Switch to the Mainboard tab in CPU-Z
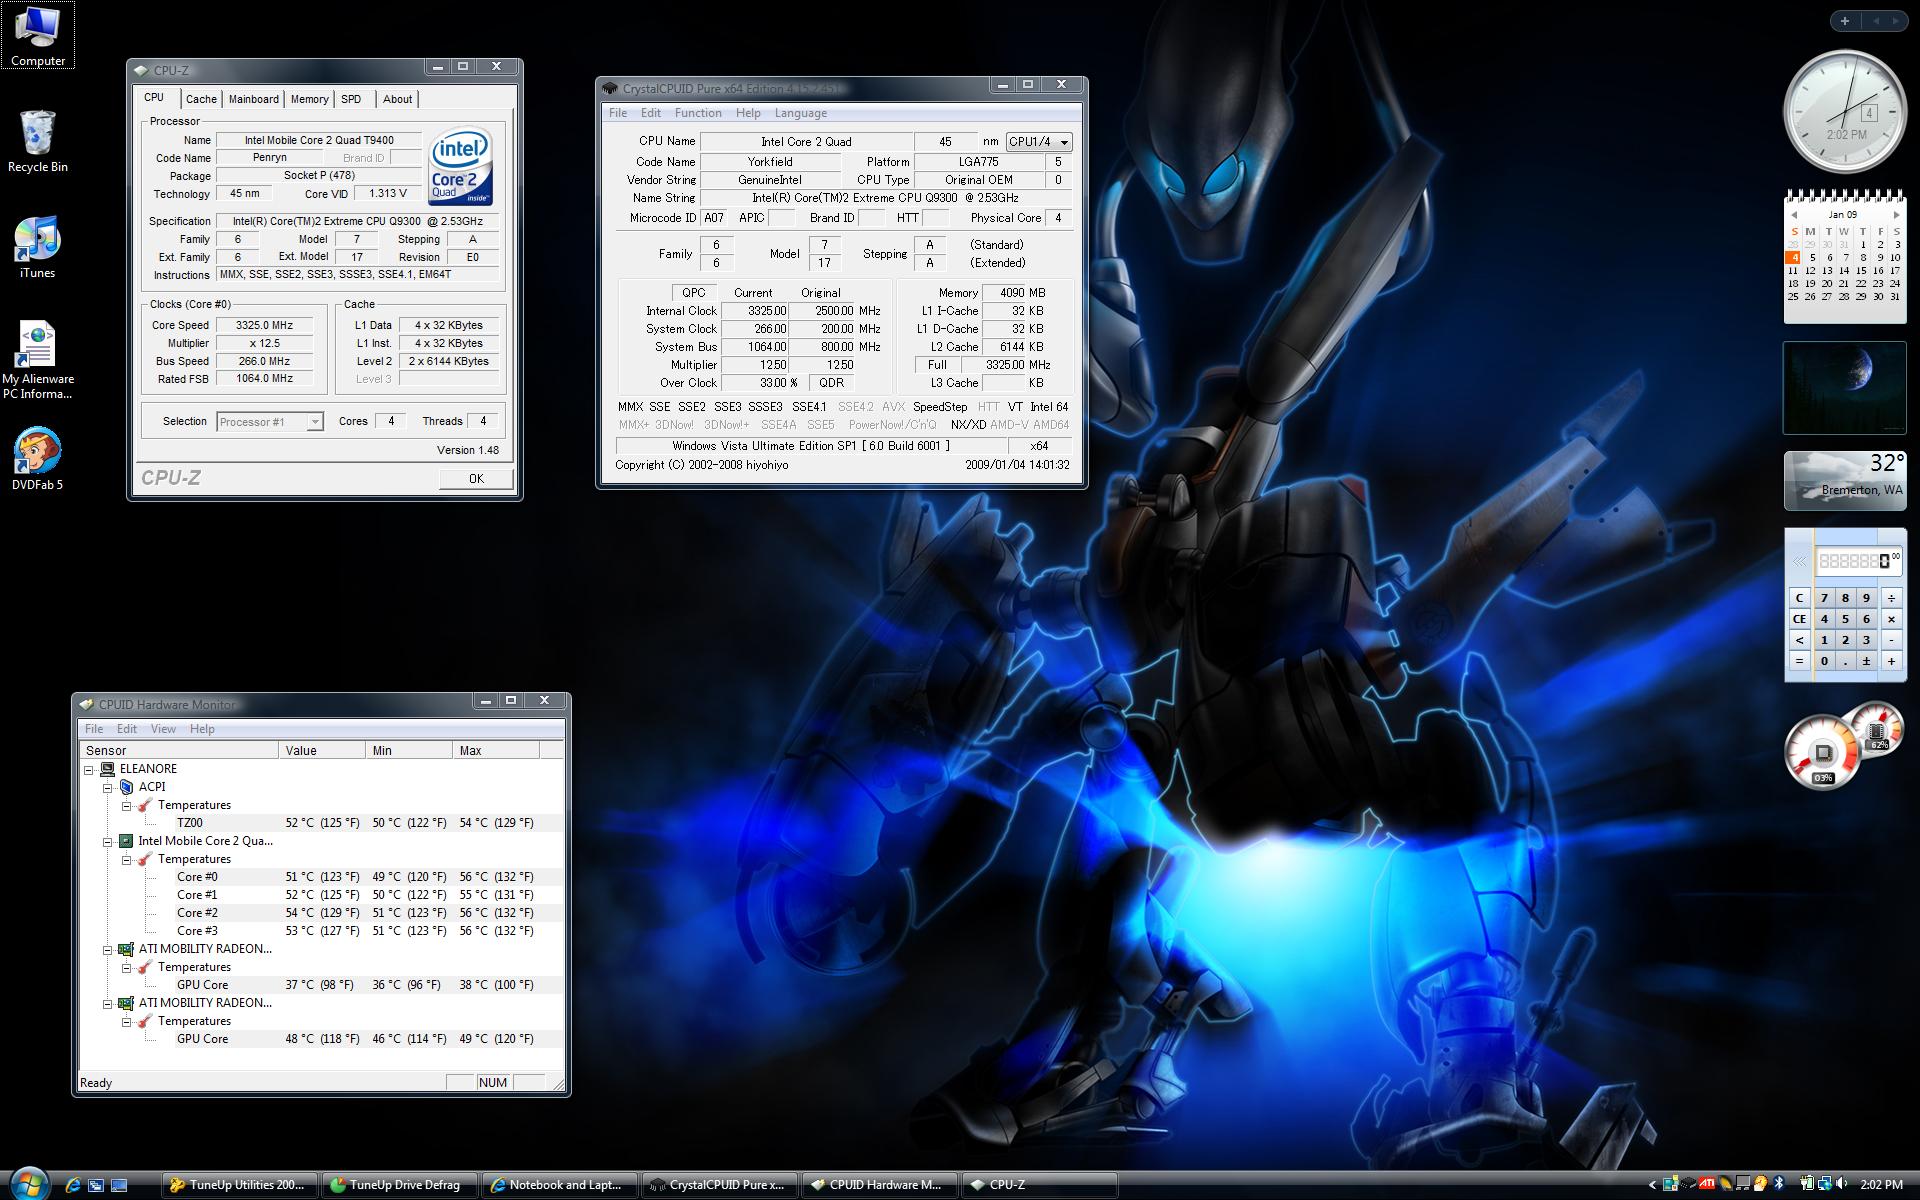1920x1200 pixels. 253,99
